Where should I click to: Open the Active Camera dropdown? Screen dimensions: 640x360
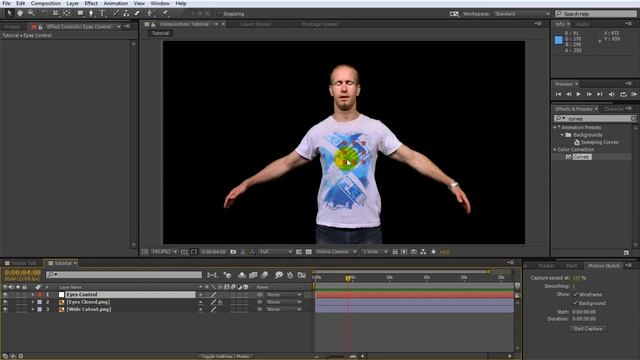point(336,252)
